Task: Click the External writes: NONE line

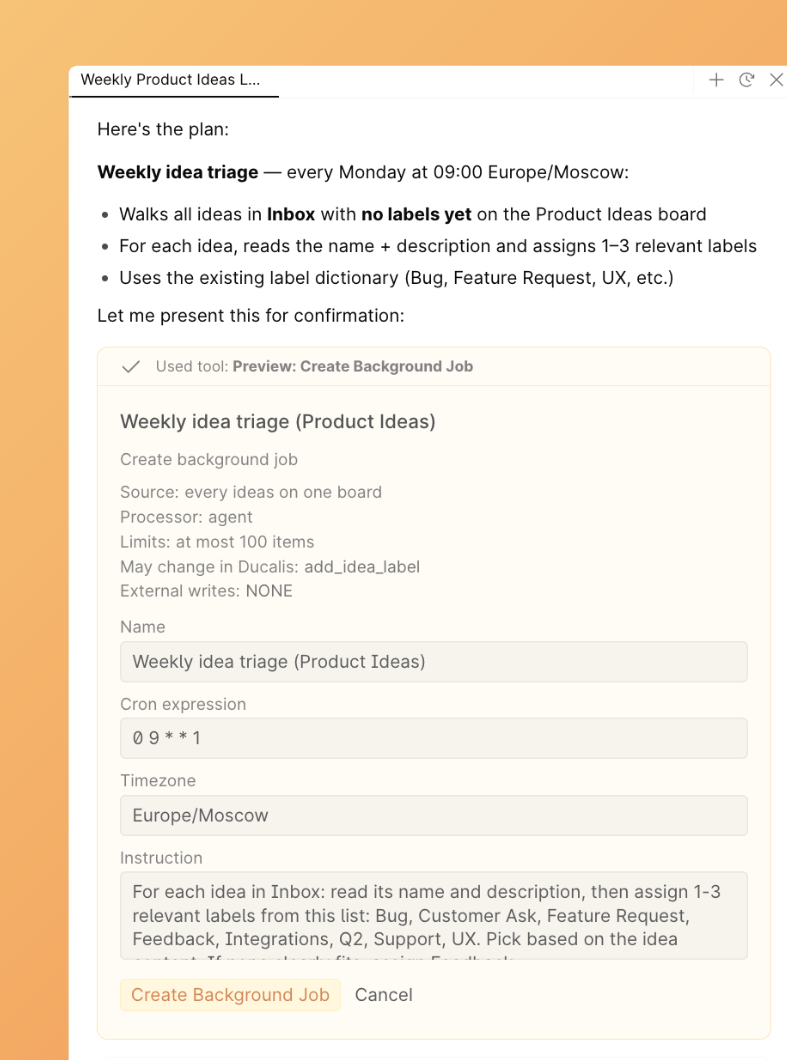Action: [206, 591]
